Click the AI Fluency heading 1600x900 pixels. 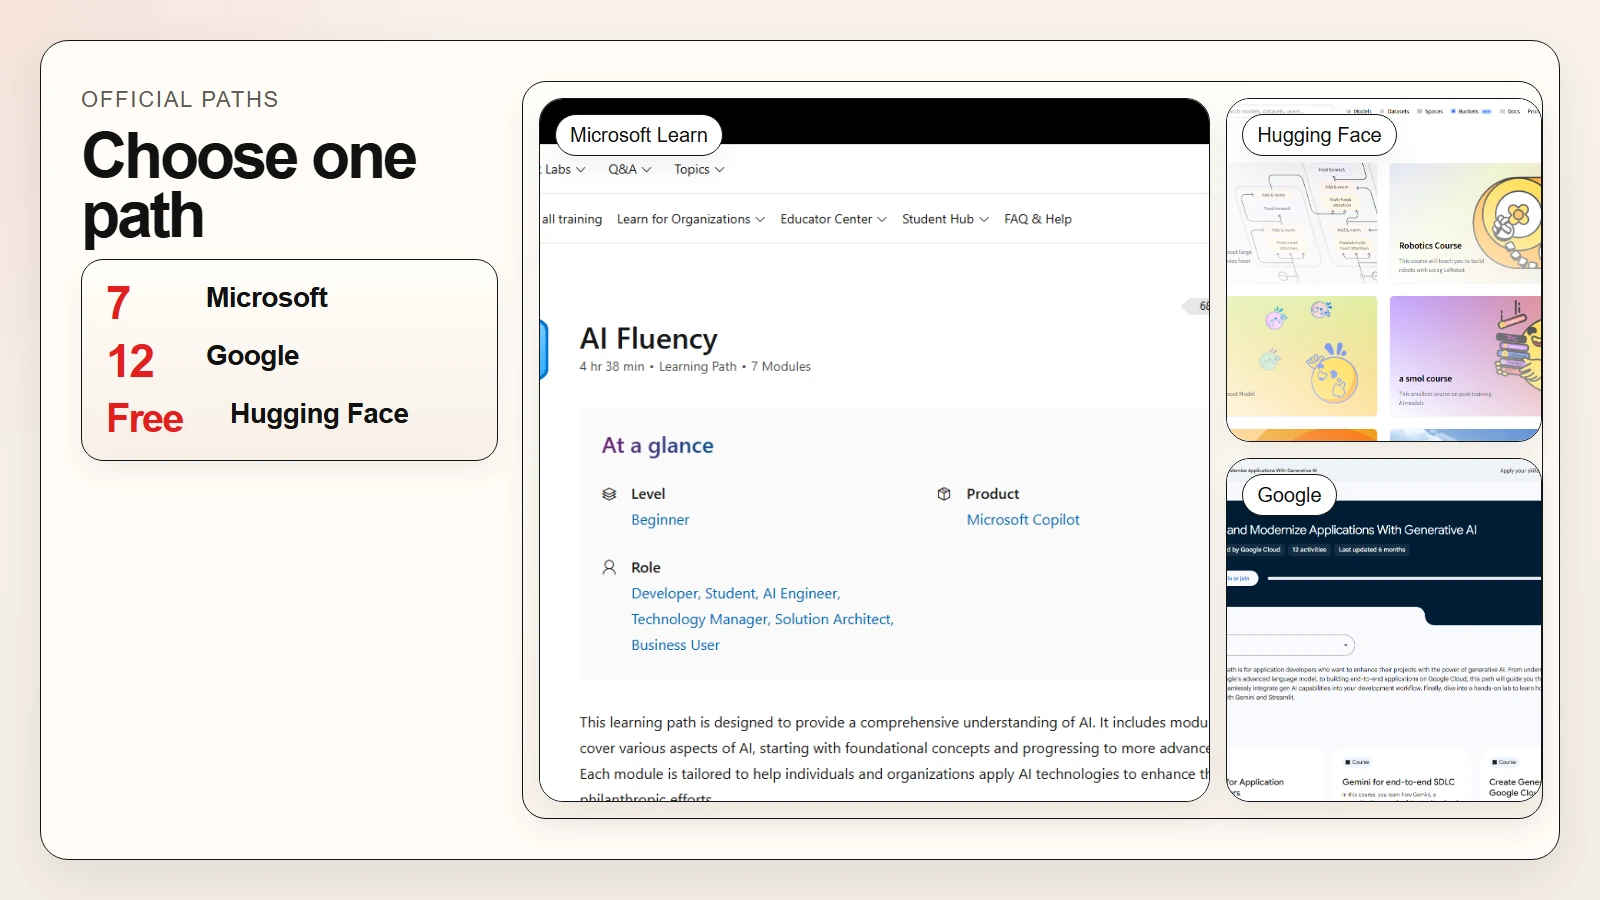[x=648, y=339]
